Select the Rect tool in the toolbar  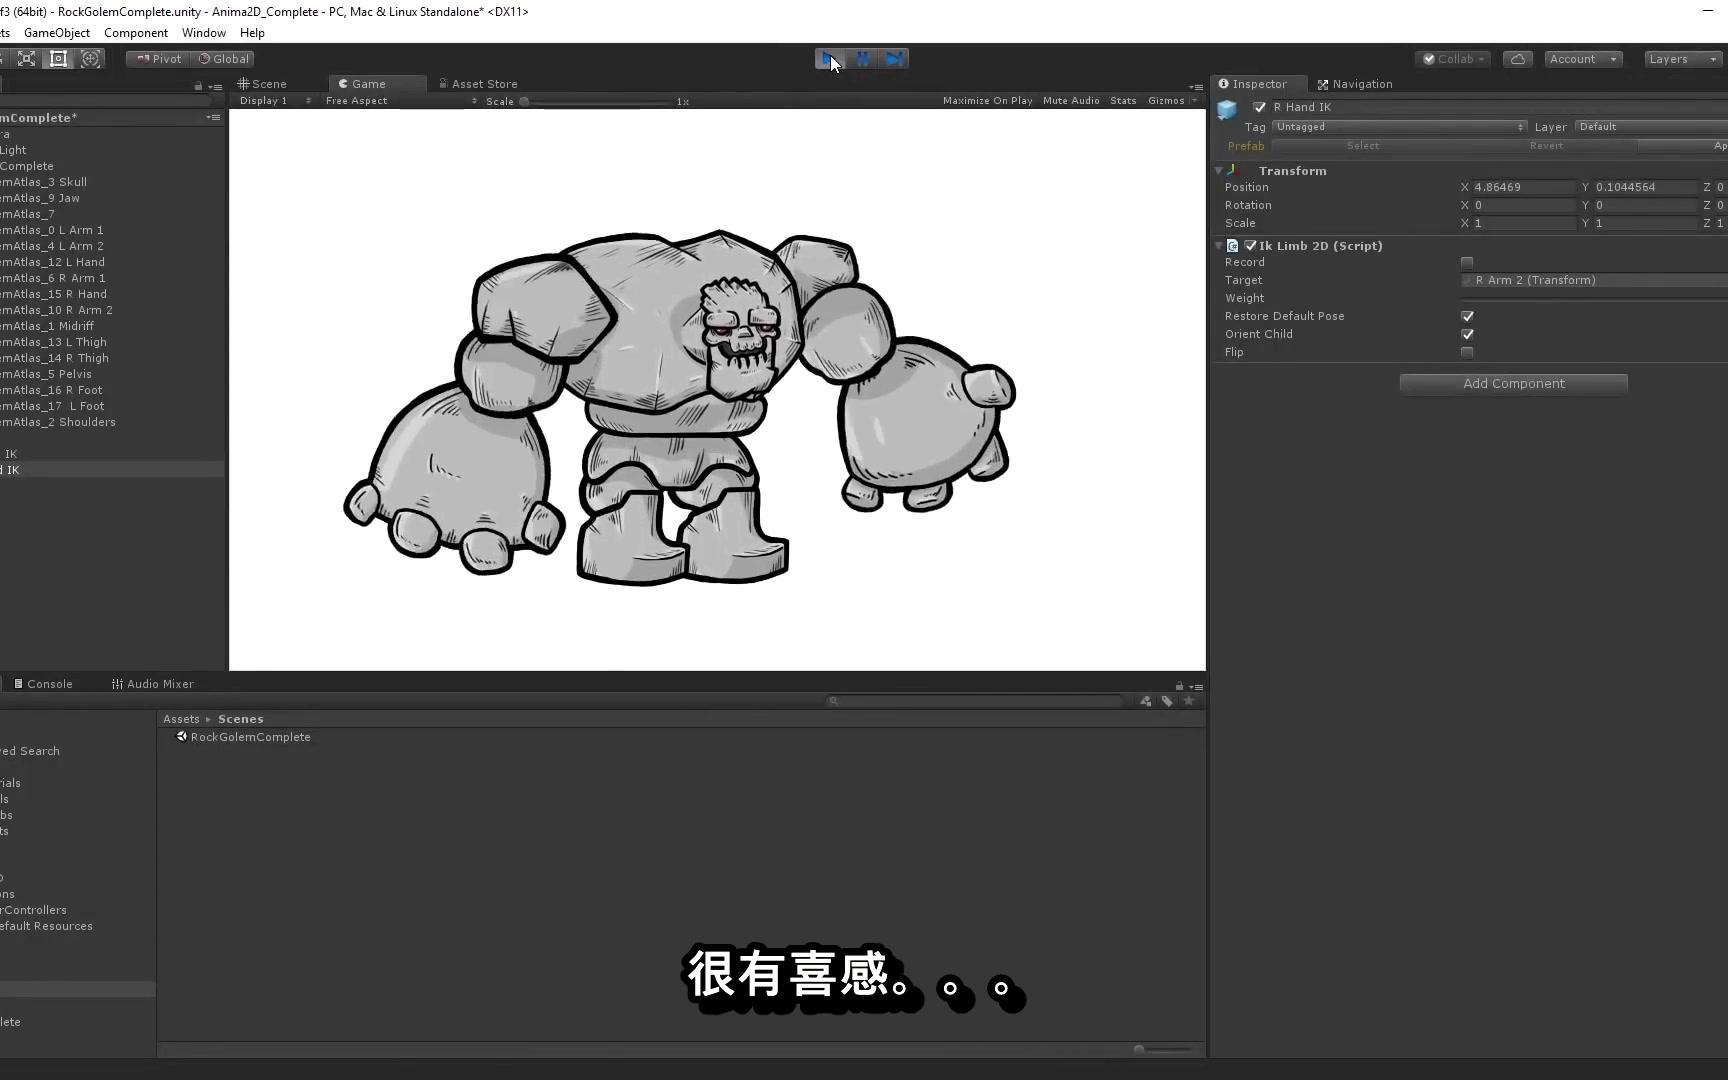coord(59,59)
